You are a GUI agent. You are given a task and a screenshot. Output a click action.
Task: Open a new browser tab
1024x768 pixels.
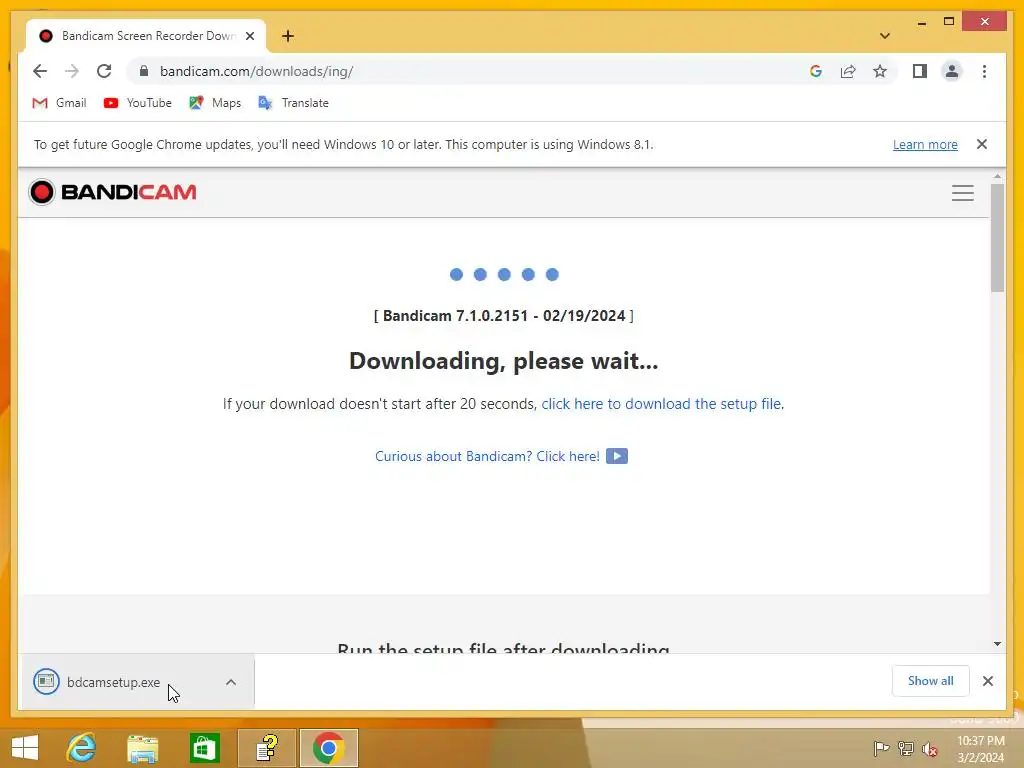(x=288, y=36)
